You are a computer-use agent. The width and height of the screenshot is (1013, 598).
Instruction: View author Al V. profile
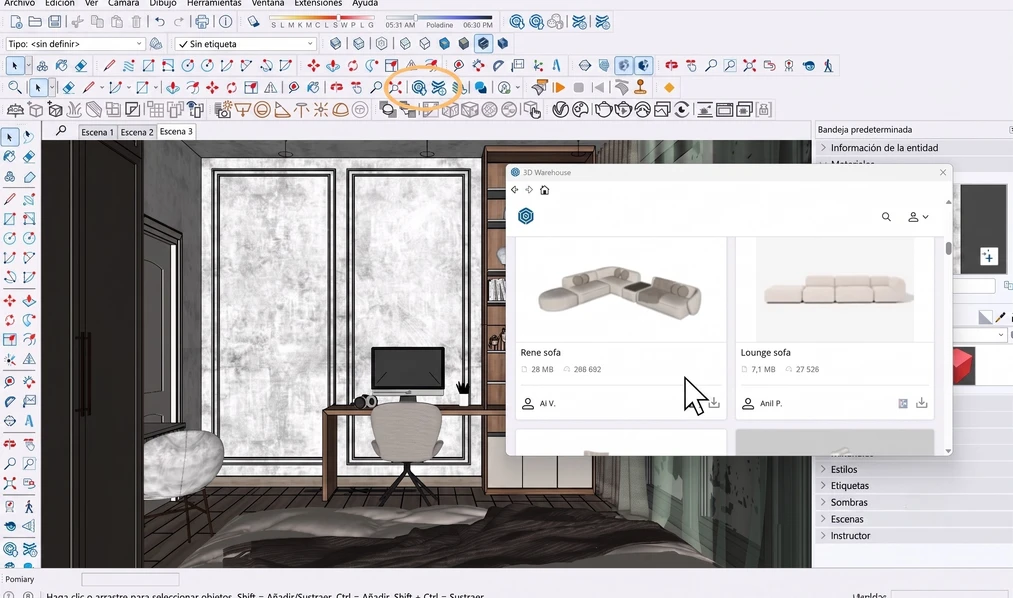547,404
